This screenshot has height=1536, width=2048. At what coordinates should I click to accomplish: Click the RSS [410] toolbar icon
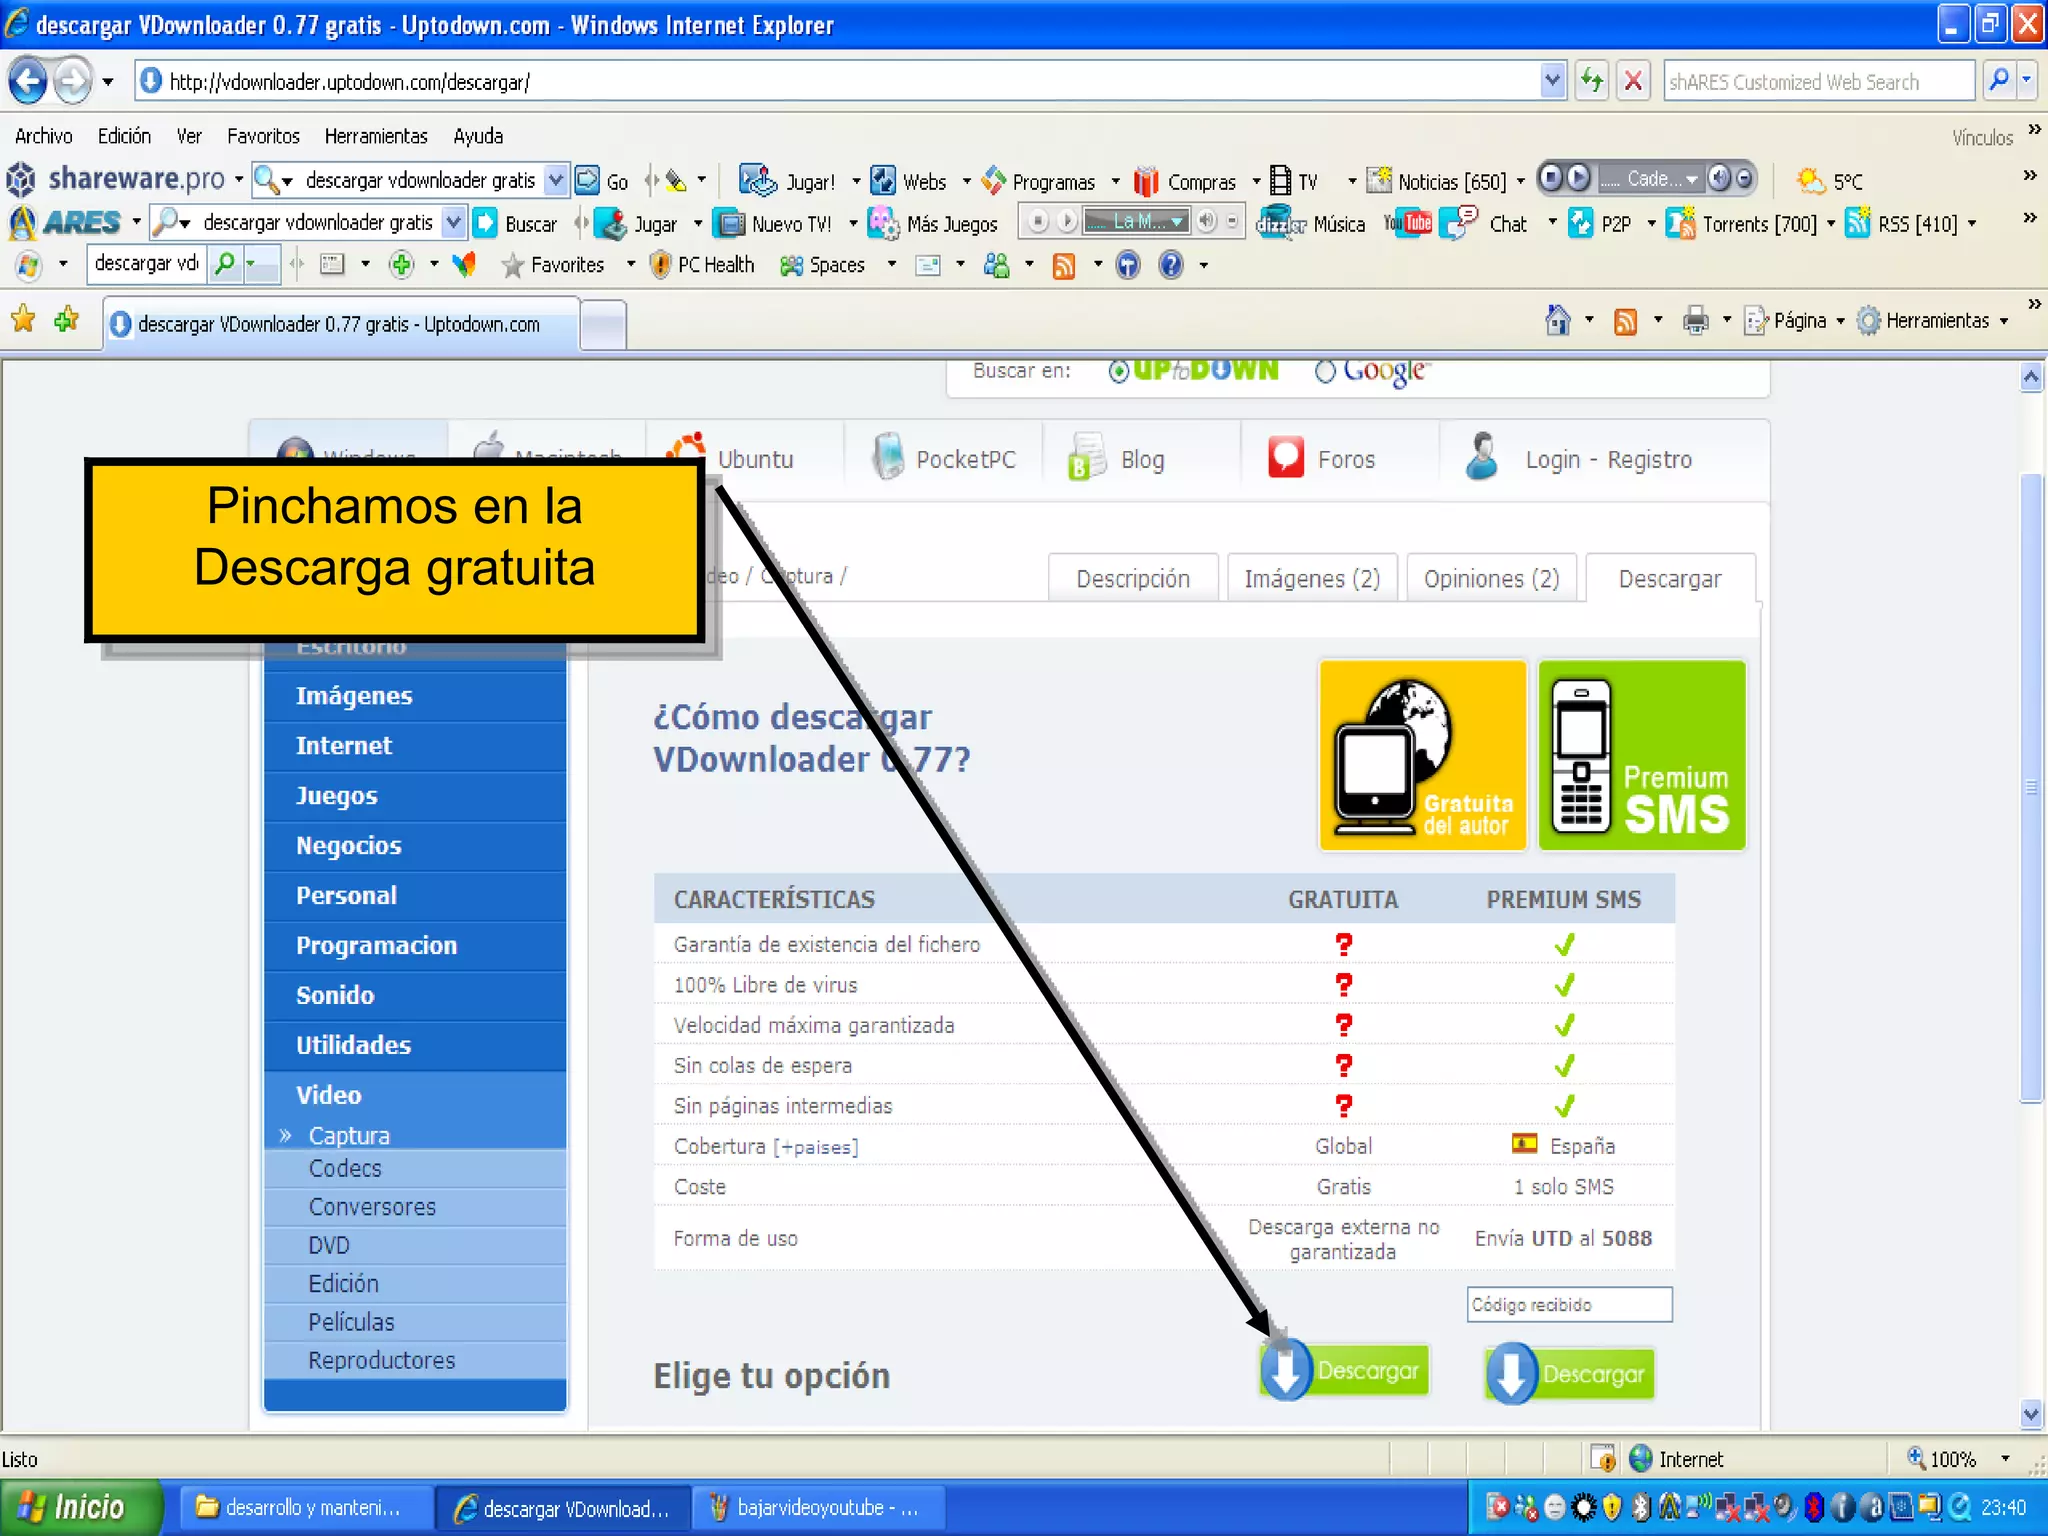[1858, 222]
